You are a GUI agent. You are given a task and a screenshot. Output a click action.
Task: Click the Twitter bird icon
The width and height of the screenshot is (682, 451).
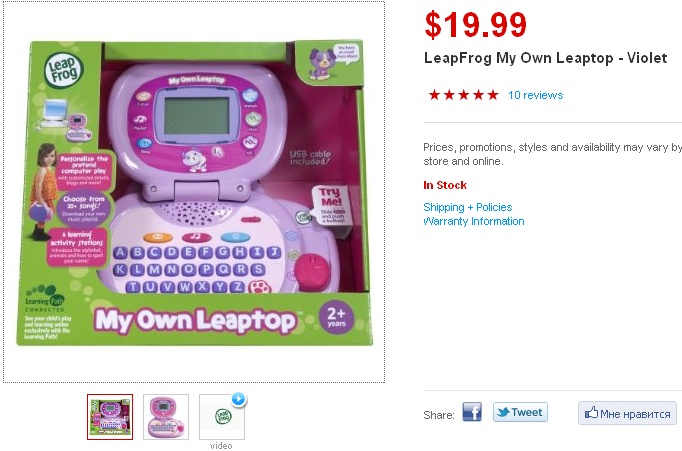pos(503,412)
